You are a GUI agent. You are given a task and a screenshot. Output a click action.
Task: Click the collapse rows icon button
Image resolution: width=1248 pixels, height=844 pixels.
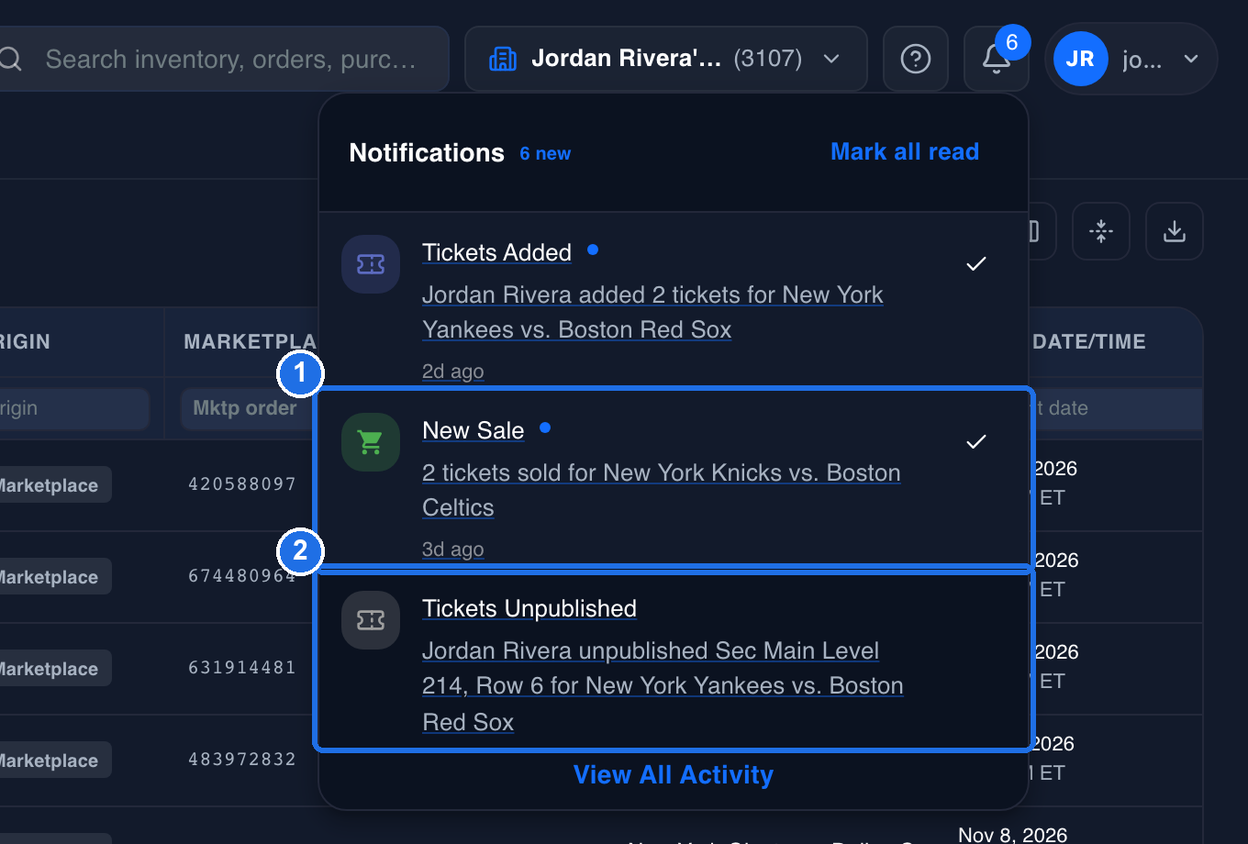point(1101,232)
